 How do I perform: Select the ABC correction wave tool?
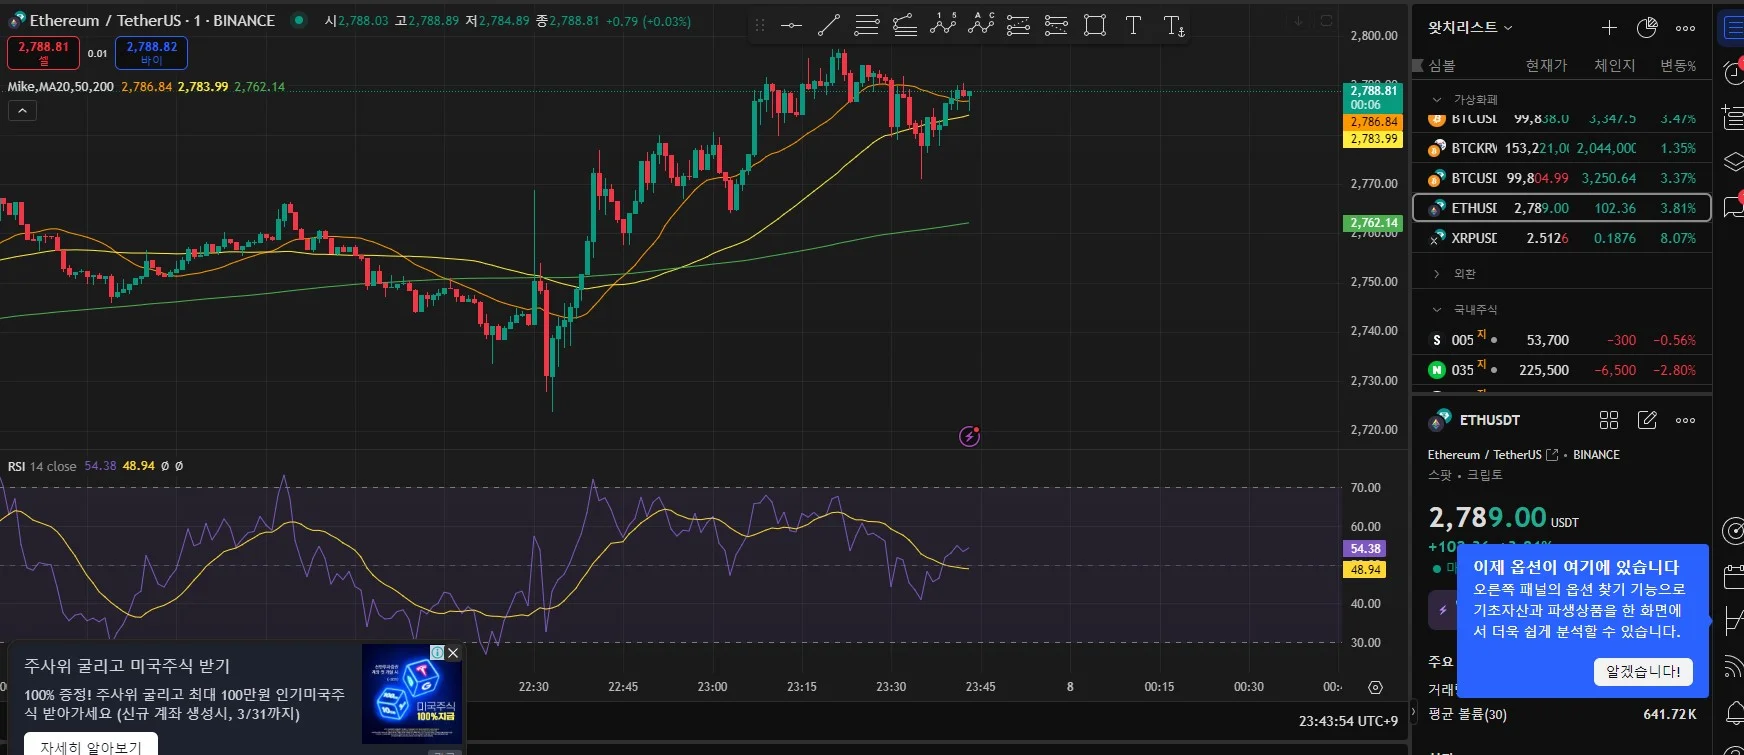tap(981, 25)
